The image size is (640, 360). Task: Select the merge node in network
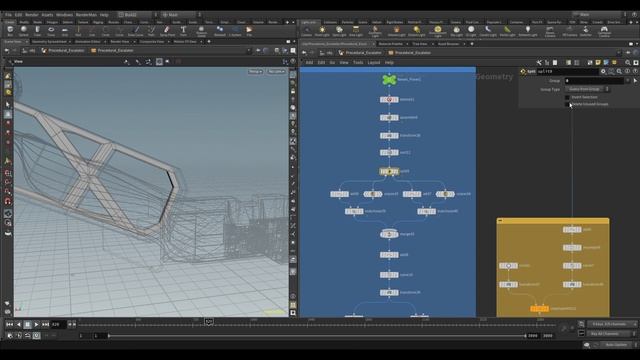389,234
